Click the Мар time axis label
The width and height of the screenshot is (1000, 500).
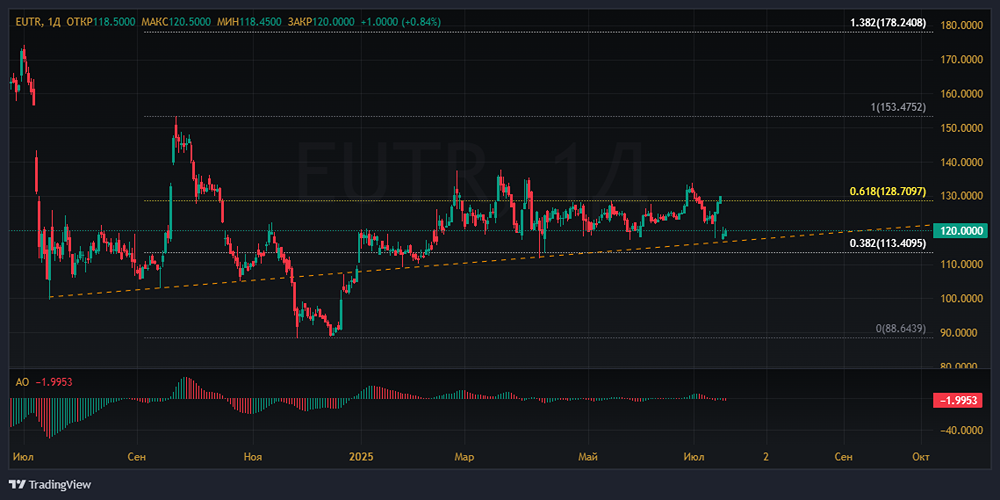point(464,457)
